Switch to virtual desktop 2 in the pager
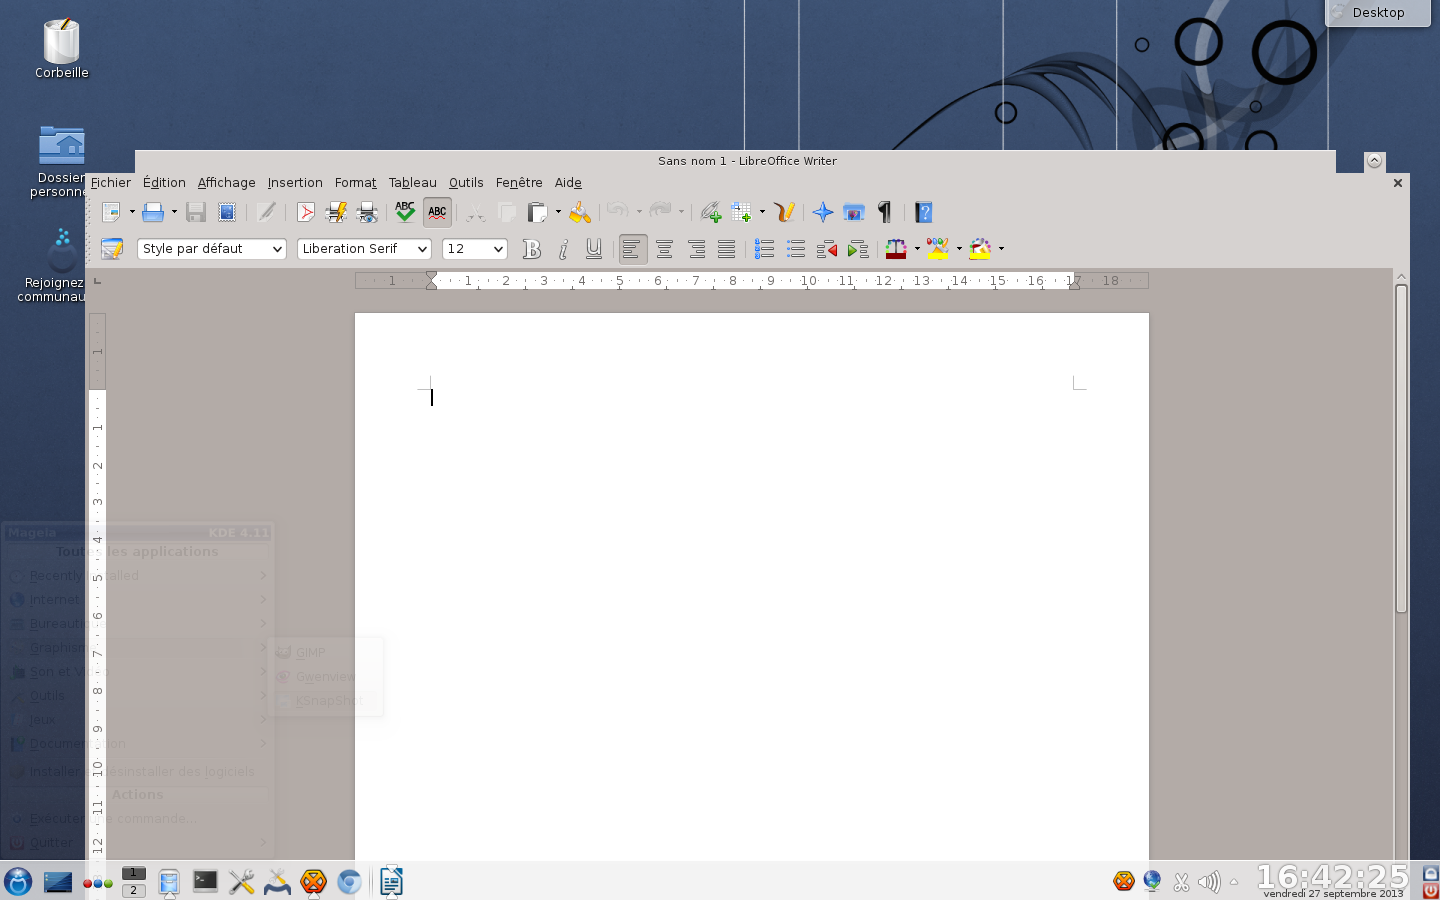The width and height of the screenshot is (1440, 900). pos(133,890)
